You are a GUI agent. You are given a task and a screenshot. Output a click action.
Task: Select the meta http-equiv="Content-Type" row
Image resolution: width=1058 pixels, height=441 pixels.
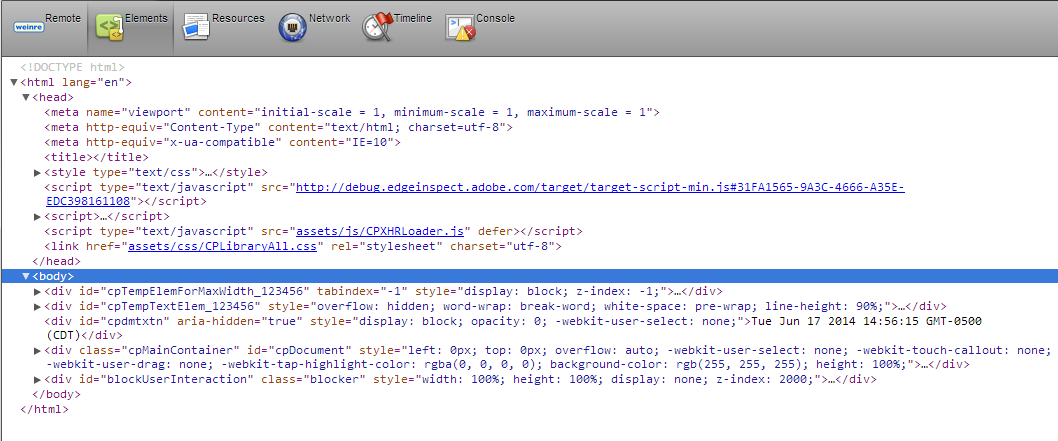[x=279, y=127]
